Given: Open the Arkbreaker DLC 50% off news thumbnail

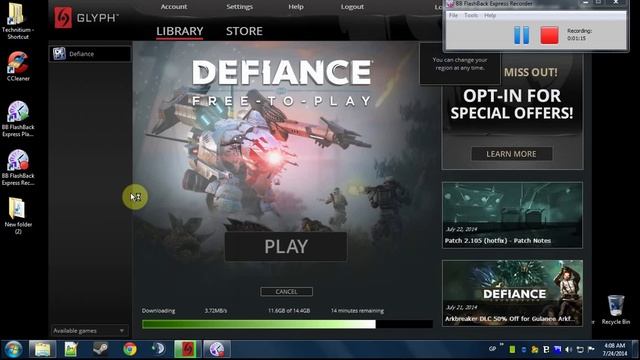Looking at the screenshot, I should [x=512, y=293].
